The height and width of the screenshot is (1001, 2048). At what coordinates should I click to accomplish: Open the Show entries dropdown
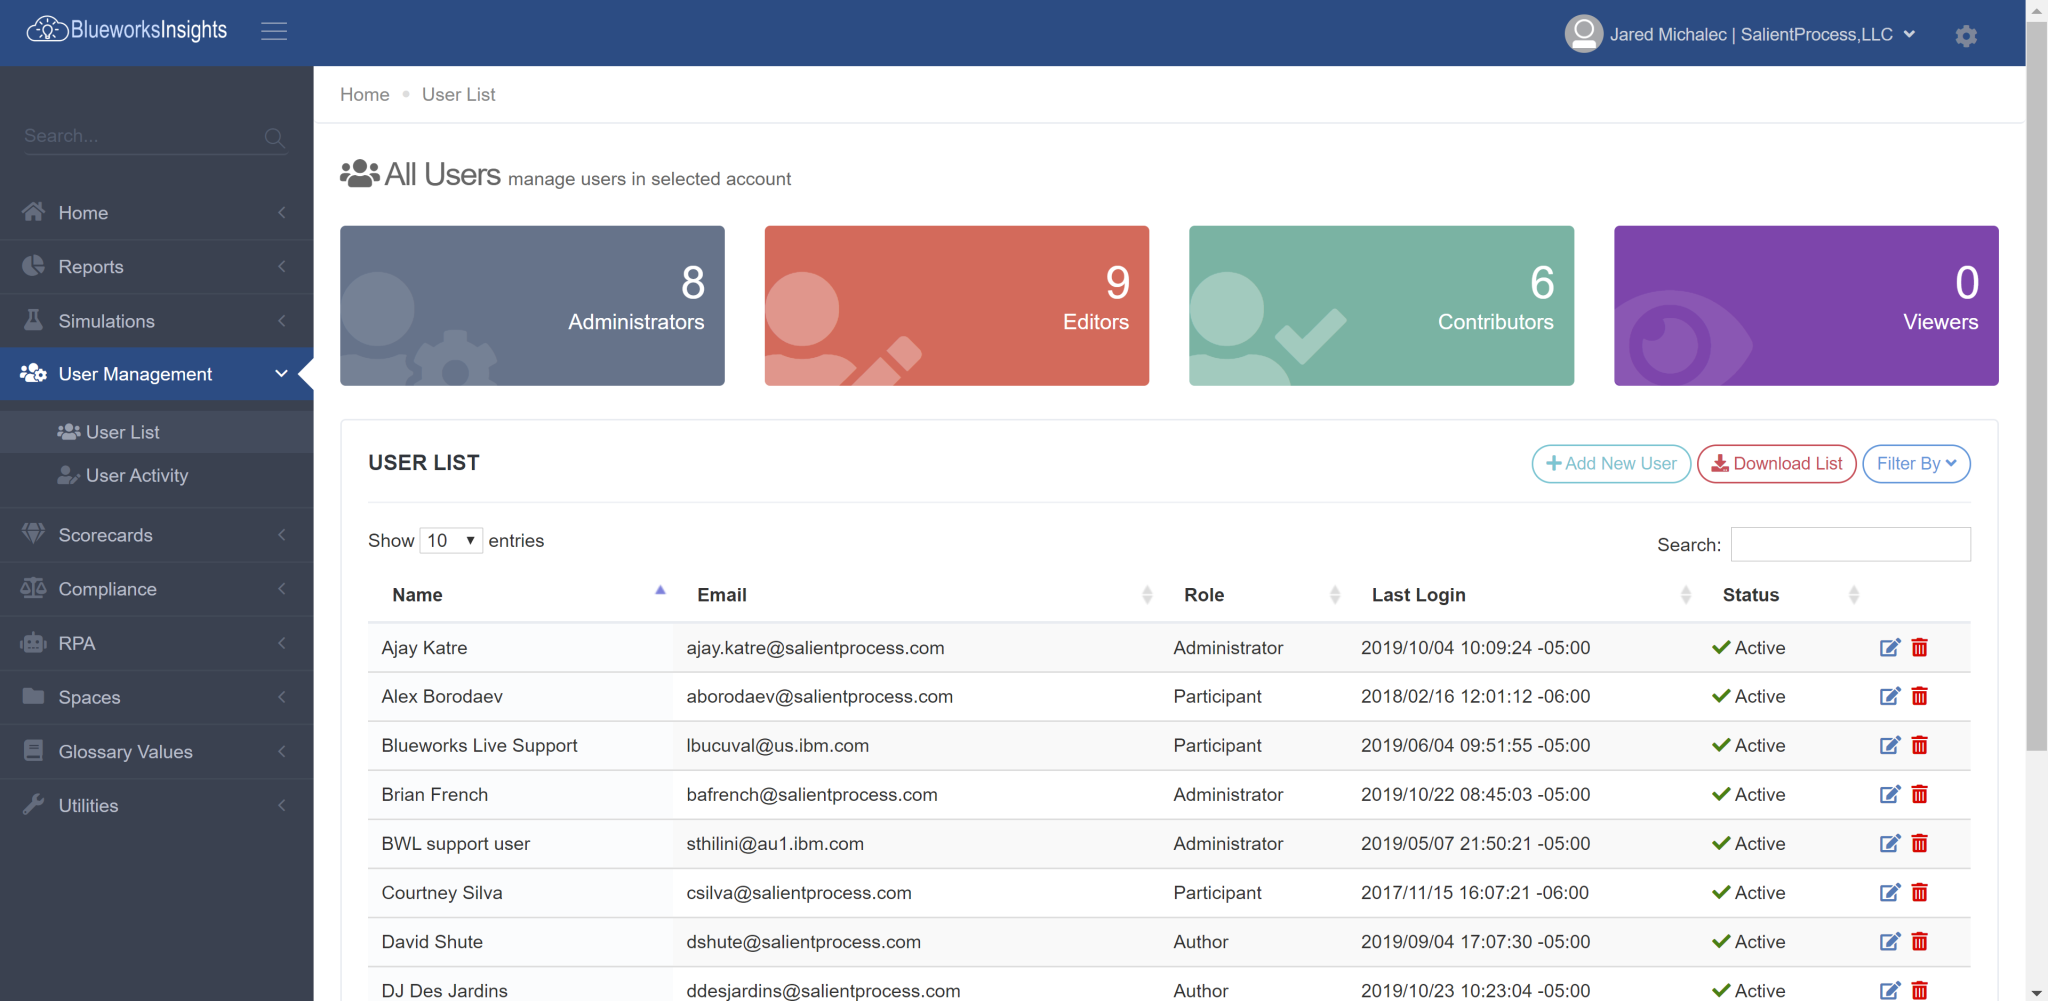tap(450, 540)
